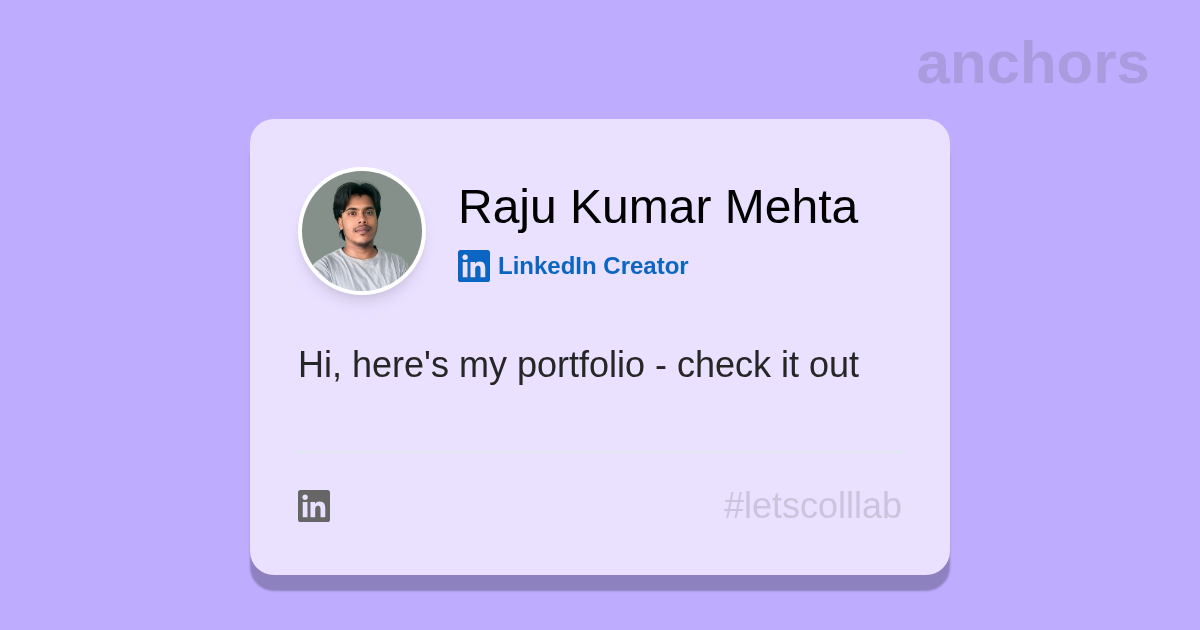Click "check it out" in the tagline
This screenshot has width=1200, height=630.
click(767, 365)
